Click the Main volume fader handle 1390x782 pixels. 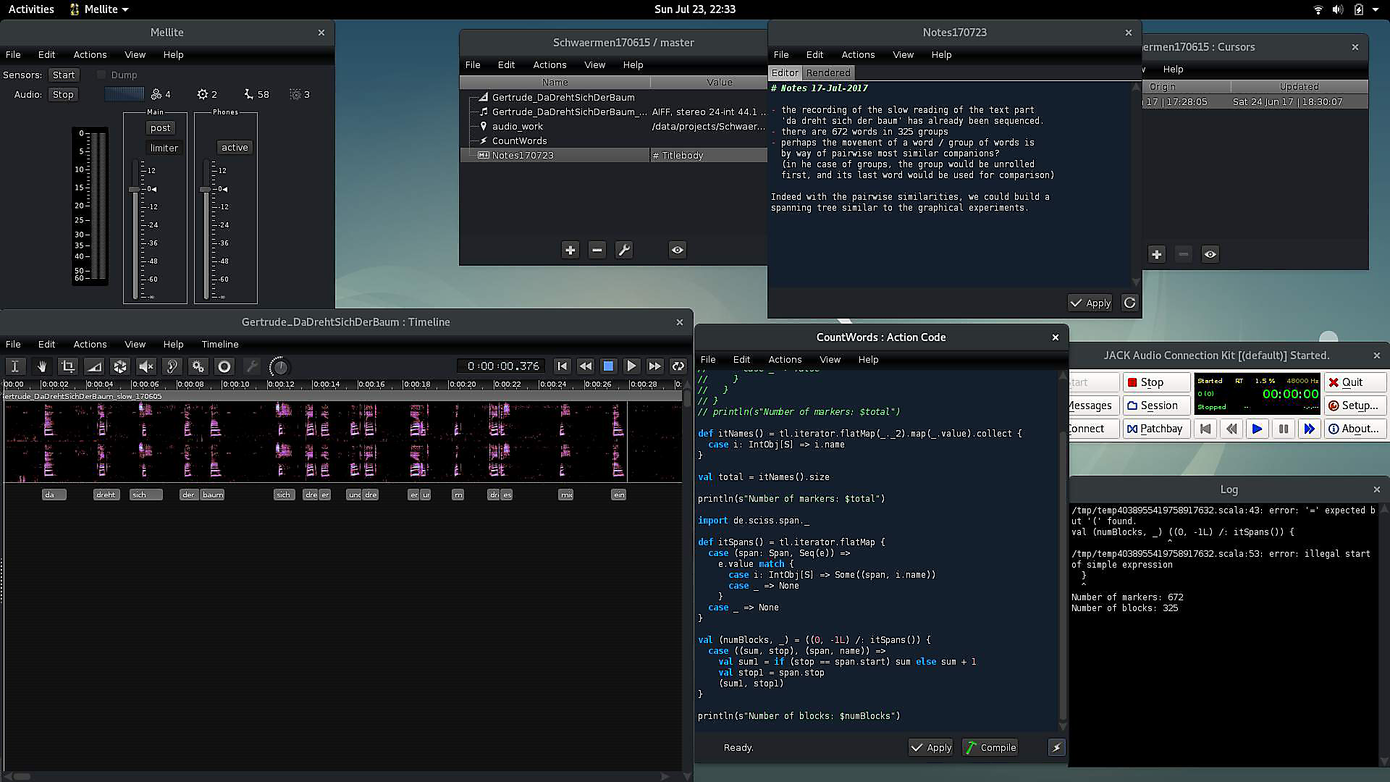(x=135, y=189)
